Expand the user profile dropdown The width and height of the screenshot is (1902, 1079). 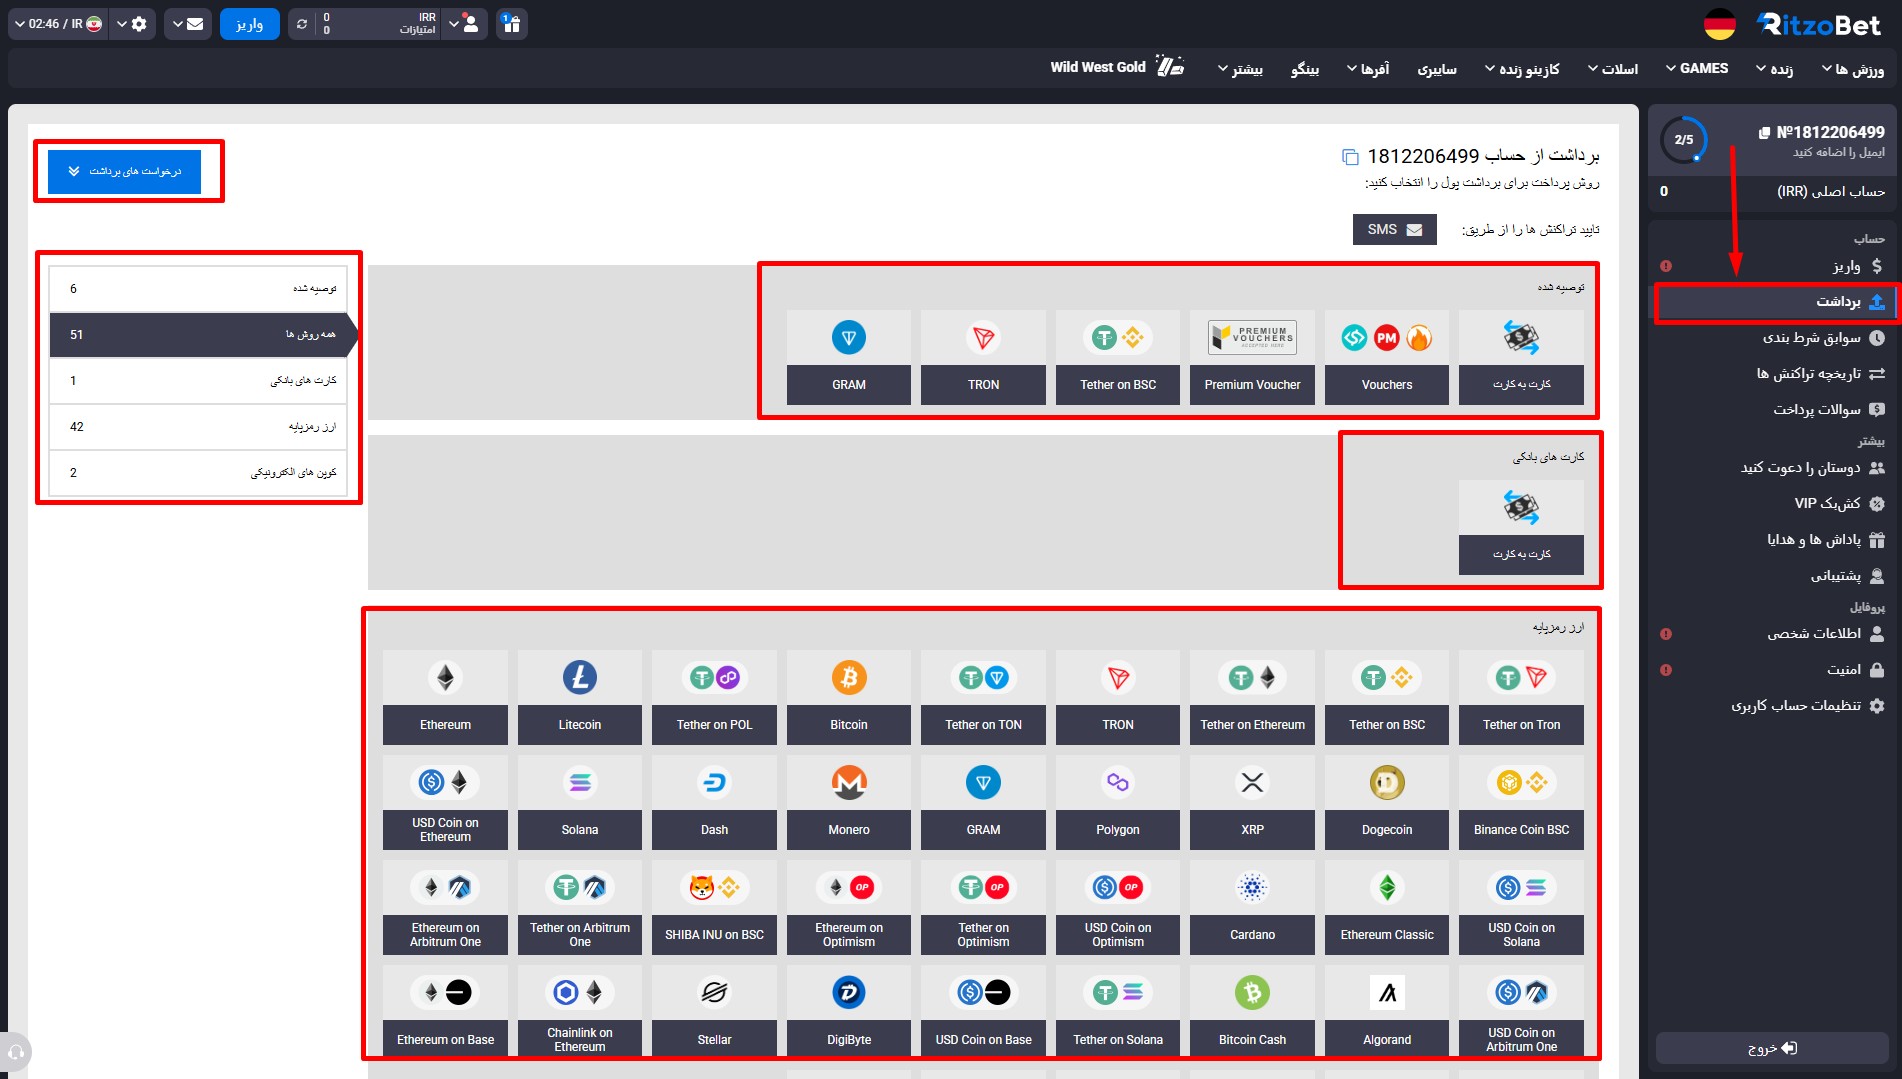[x=463, y=24]
